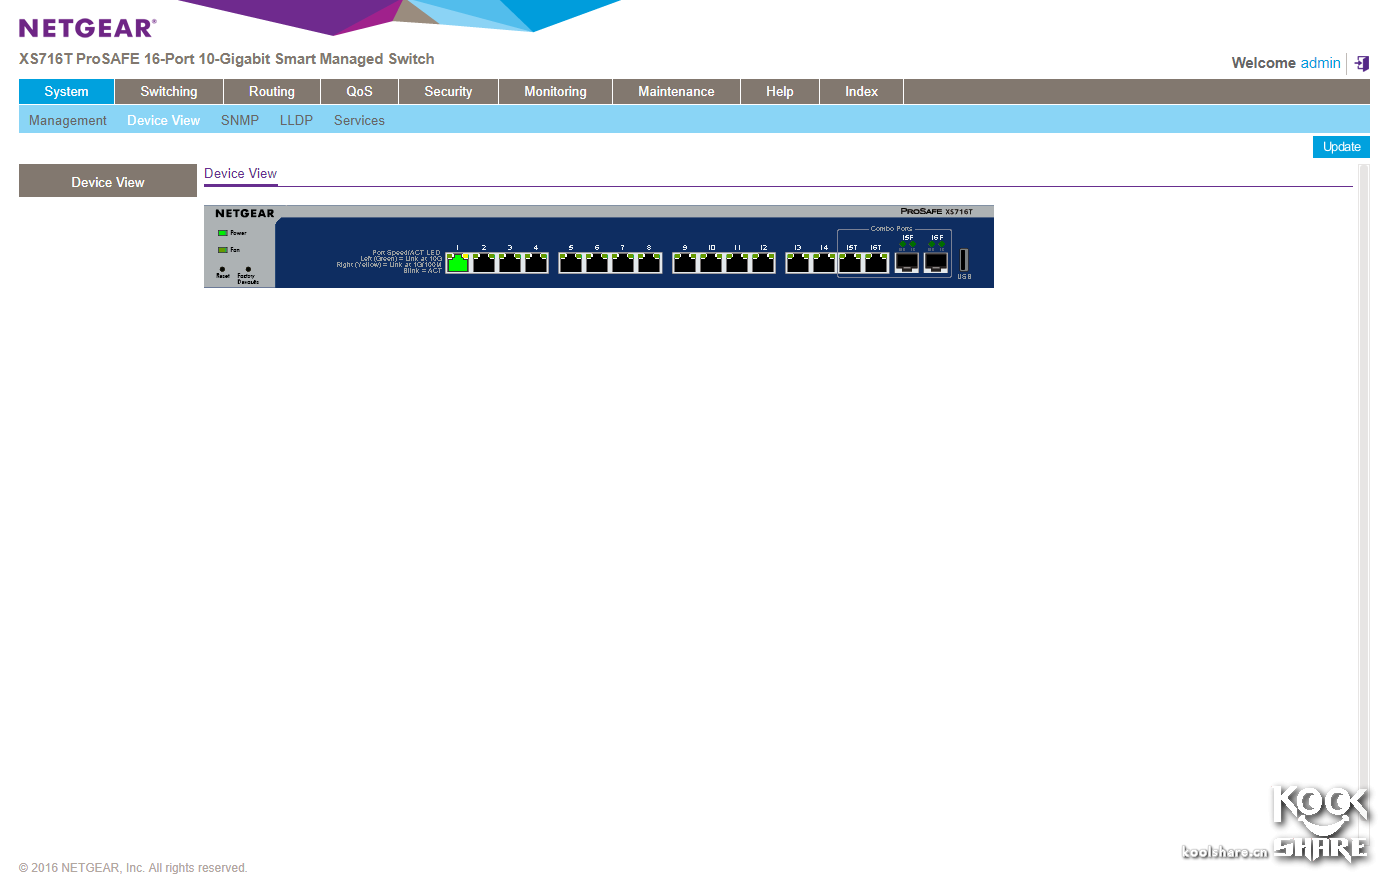This screenshot has width=1384, height=877.
Task: Click the USB port on the switch
Action: click(x=964, y=260)
